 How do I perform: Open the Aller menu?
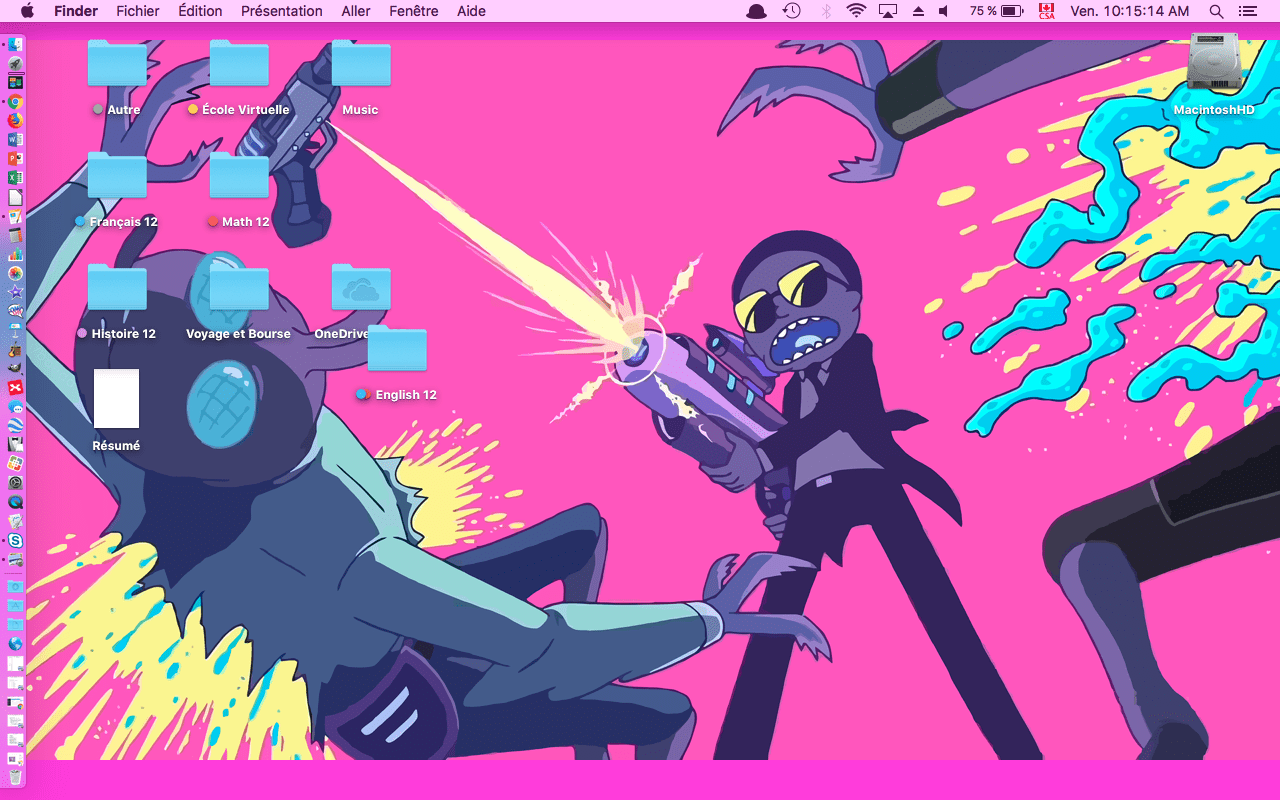[356, 11]
